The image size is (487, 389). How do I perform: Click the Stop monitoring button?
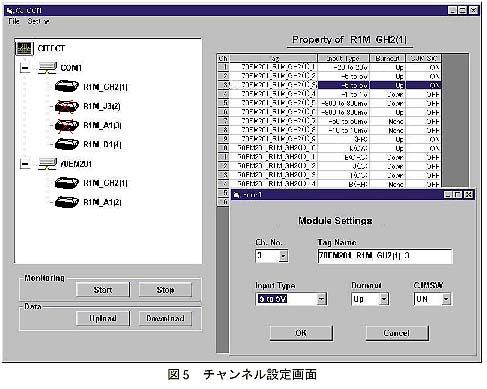[x=165, y=290]
